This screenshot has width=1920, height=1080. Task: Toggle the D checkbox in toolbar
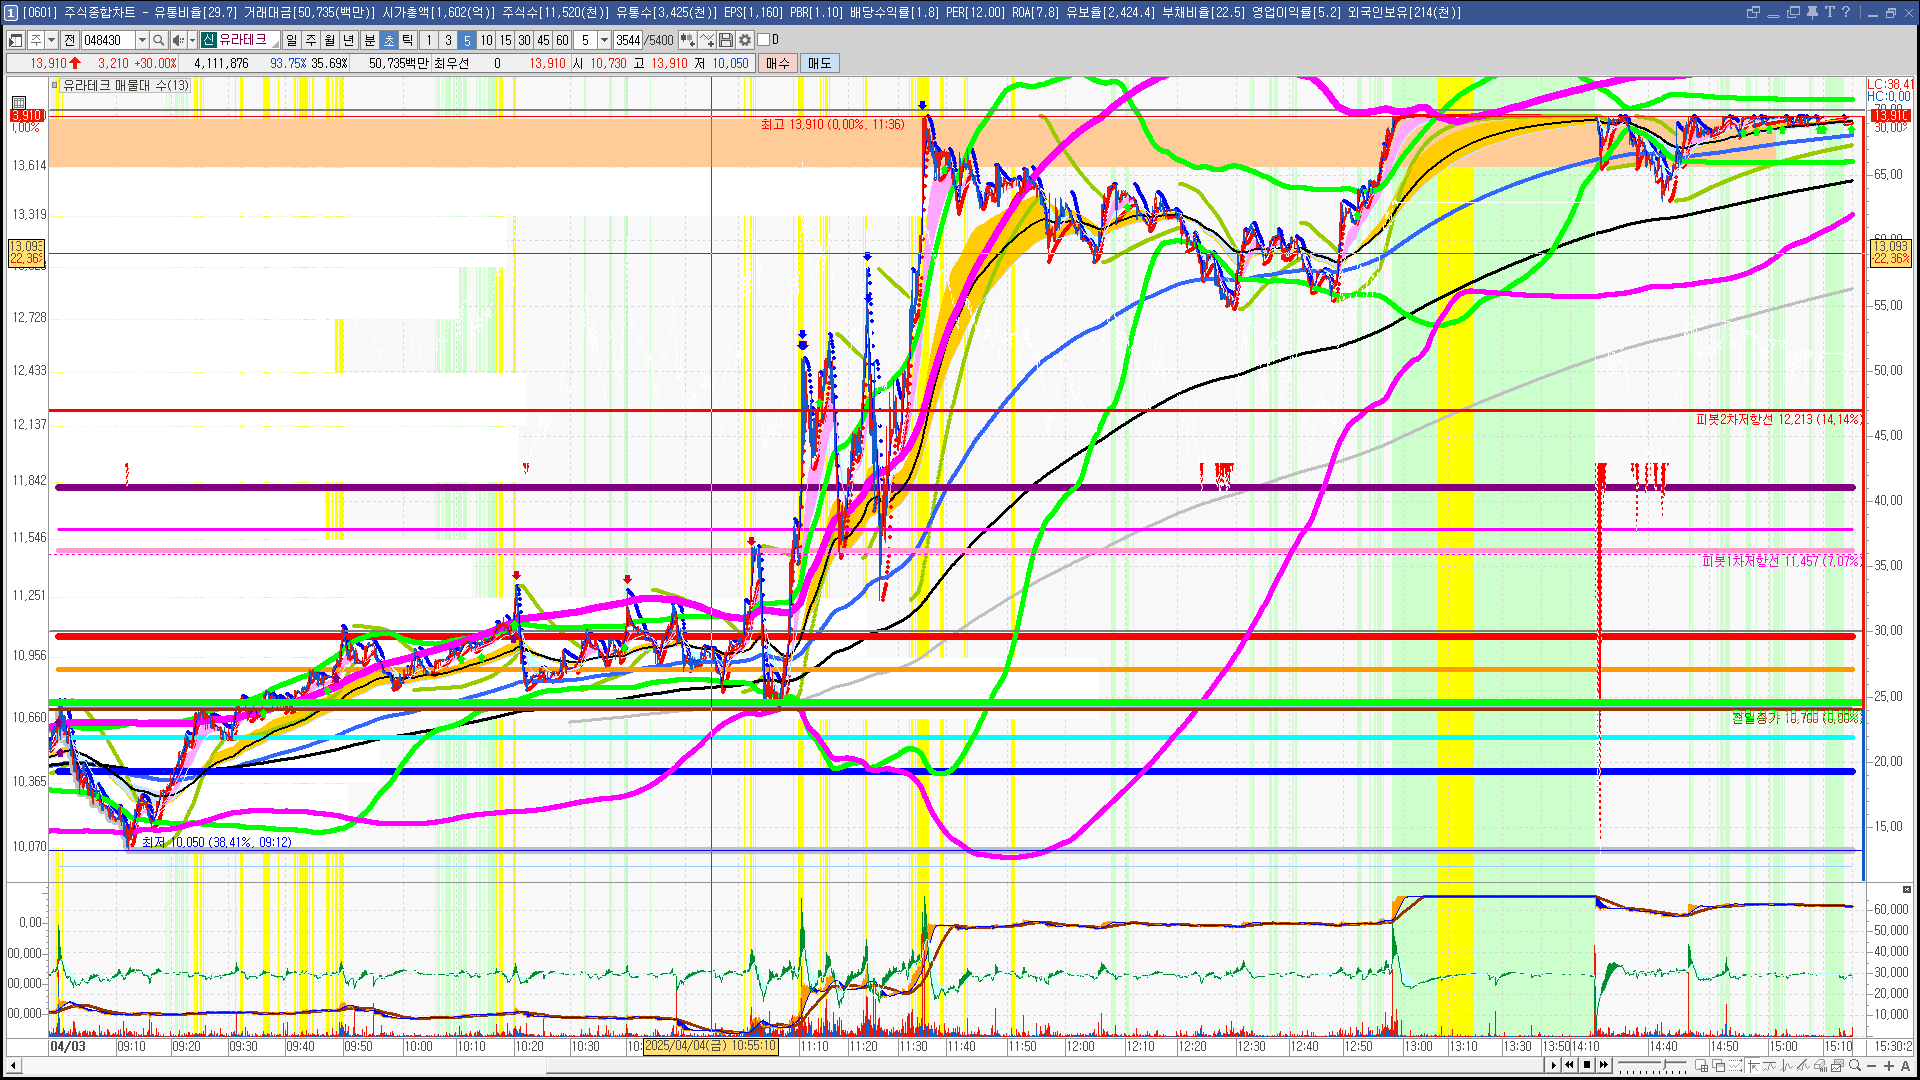tap(764, 40)
